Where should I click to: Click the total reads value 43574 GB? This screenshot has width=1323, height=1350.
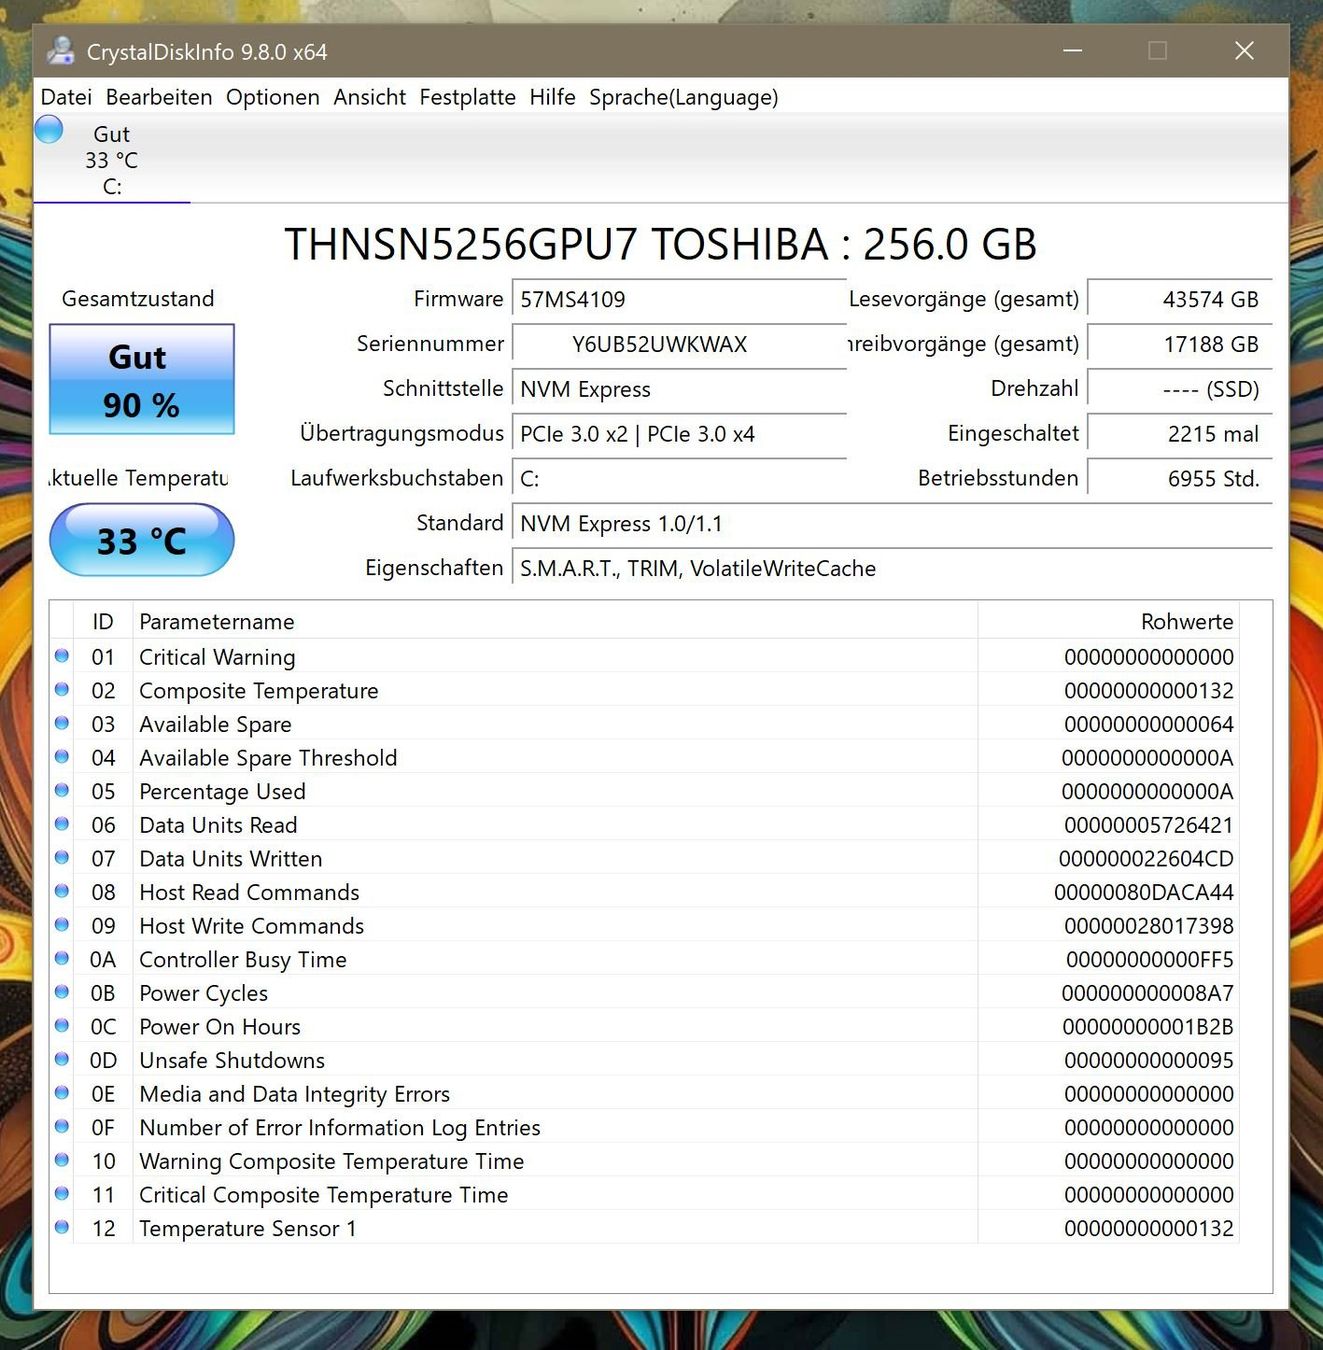(1180, 300)
